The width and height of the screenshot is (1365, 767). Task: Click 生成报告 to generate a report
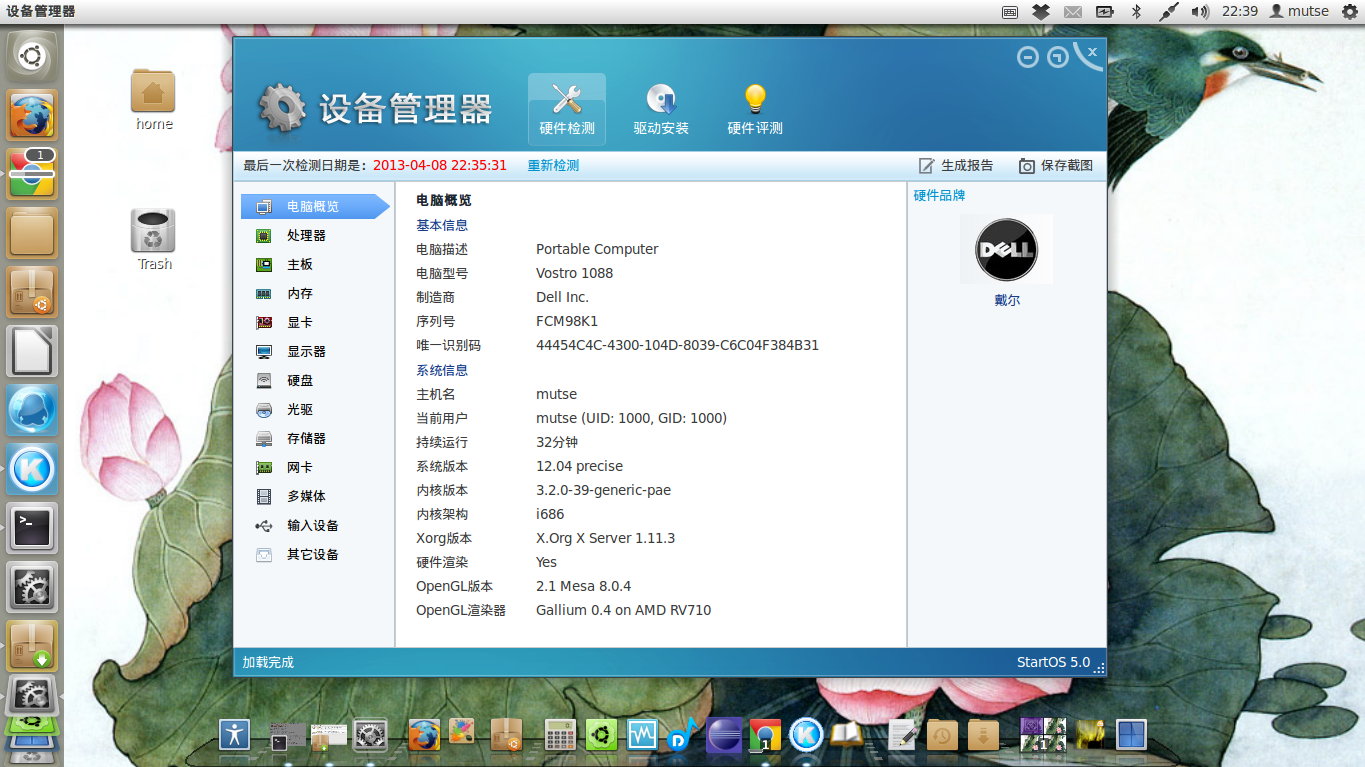coord(955,165)
